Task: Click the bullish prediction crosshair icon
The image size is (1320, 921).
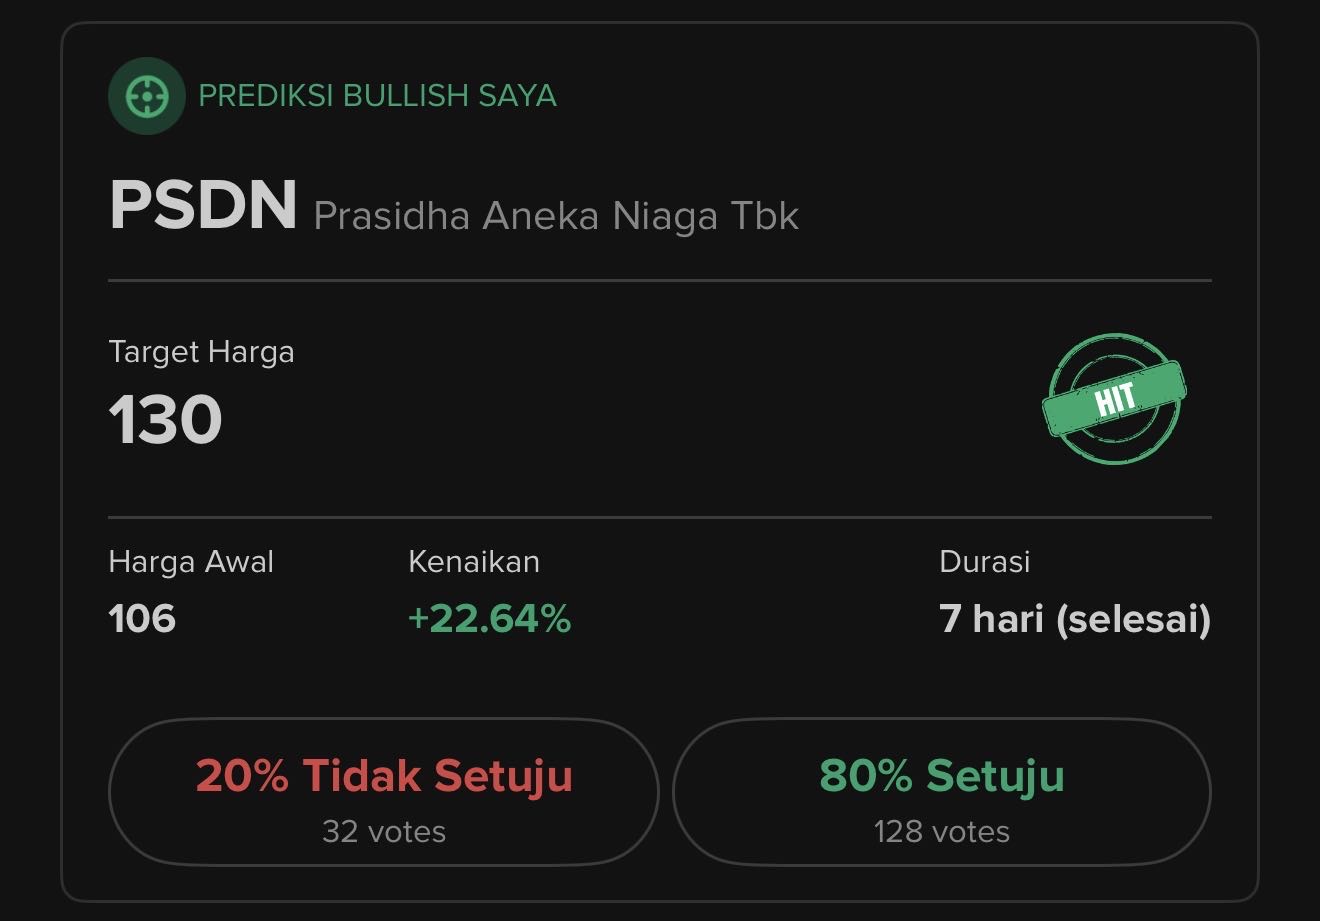Action: pyautogui.click(x=146, y=96)
